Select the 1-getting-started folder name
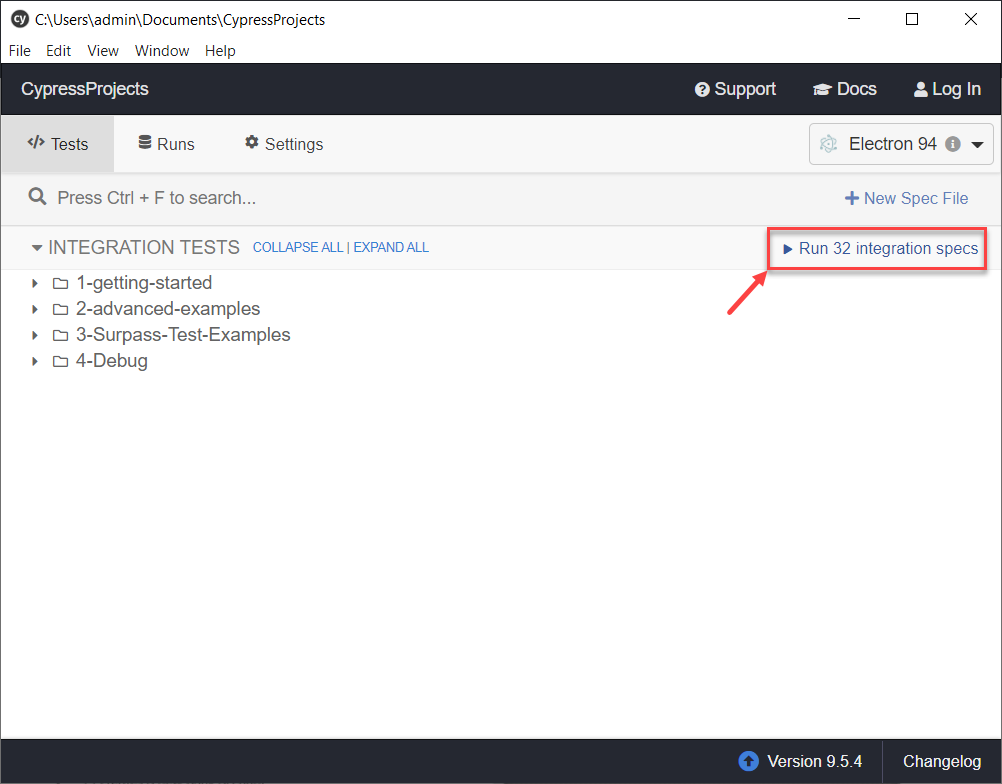Viewport: 1002px width, 784px height. pyautogui.click(x=144, y=282)
